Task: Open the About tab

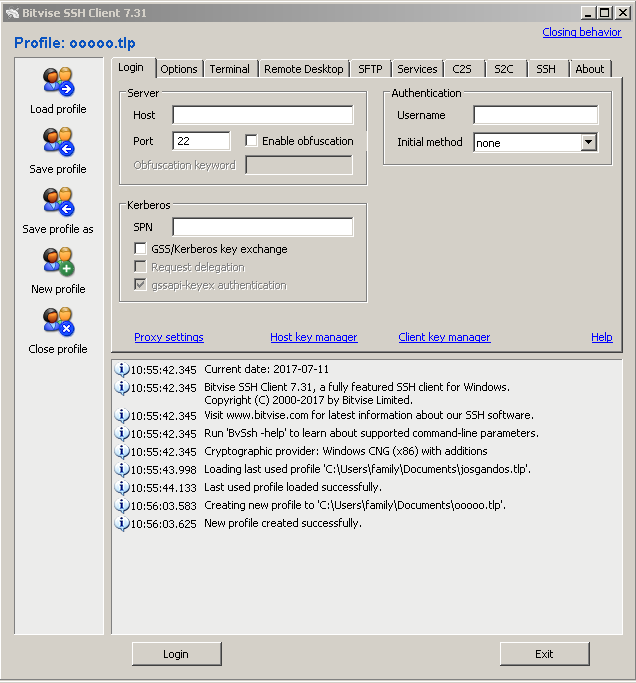Action: (590, 69)
